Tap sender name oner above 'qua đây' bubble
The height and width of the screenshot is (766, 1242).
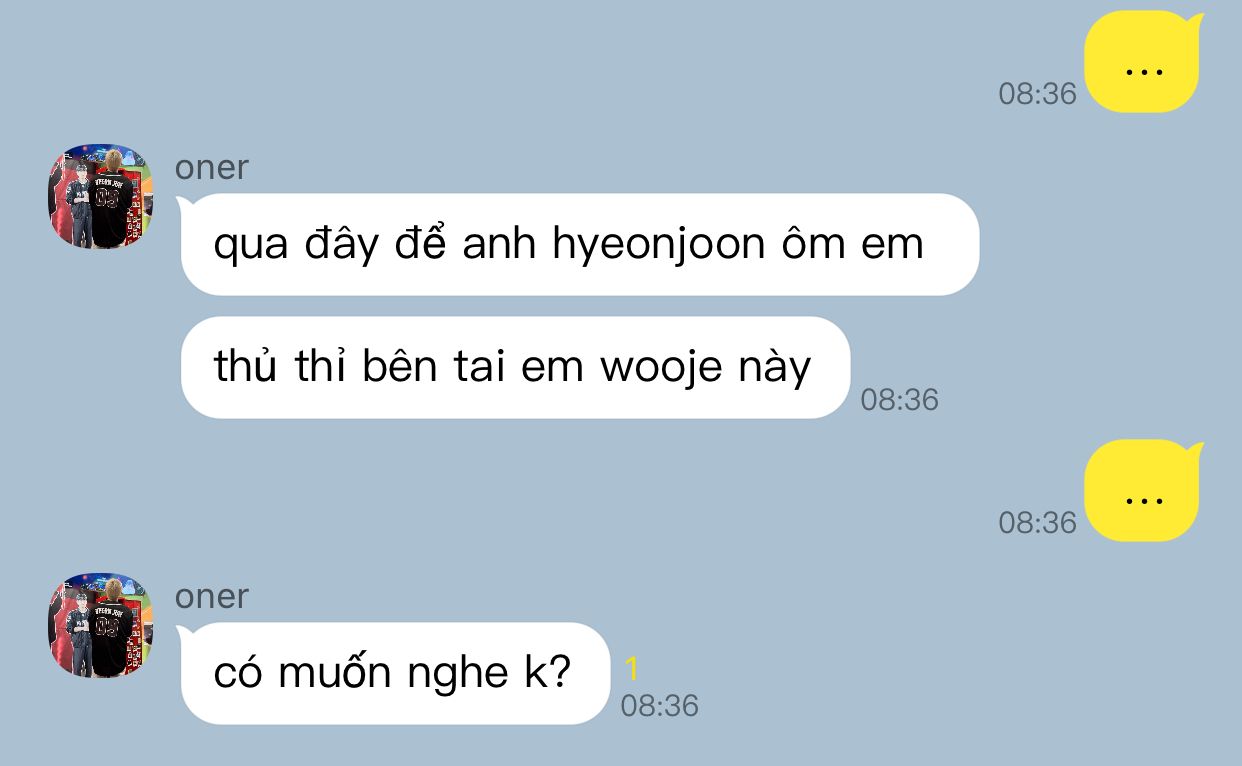click(212, 167)
